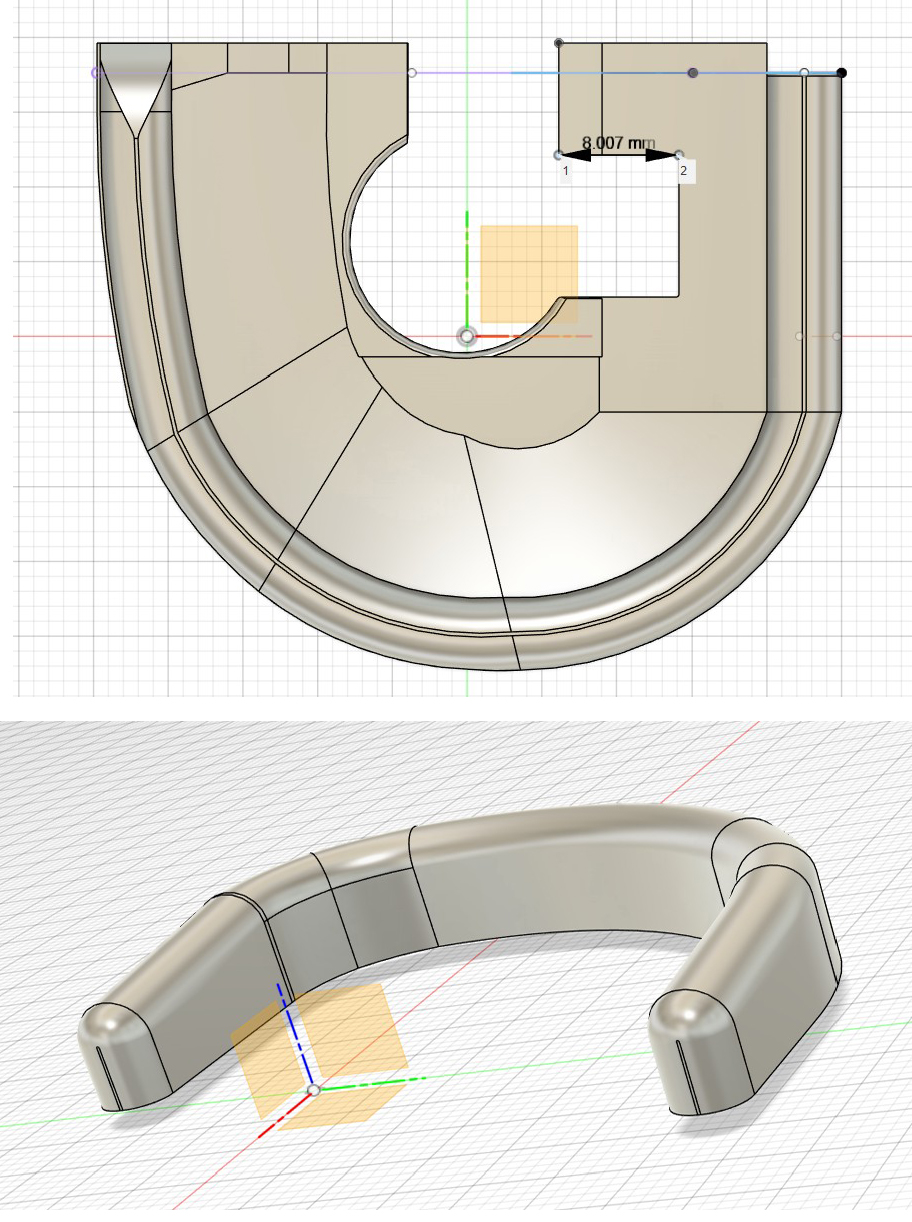The width and height of the screenshot is (912, 1222).
Task: Click the dark sketch point above measurement point 1
Action: [558, 43]
